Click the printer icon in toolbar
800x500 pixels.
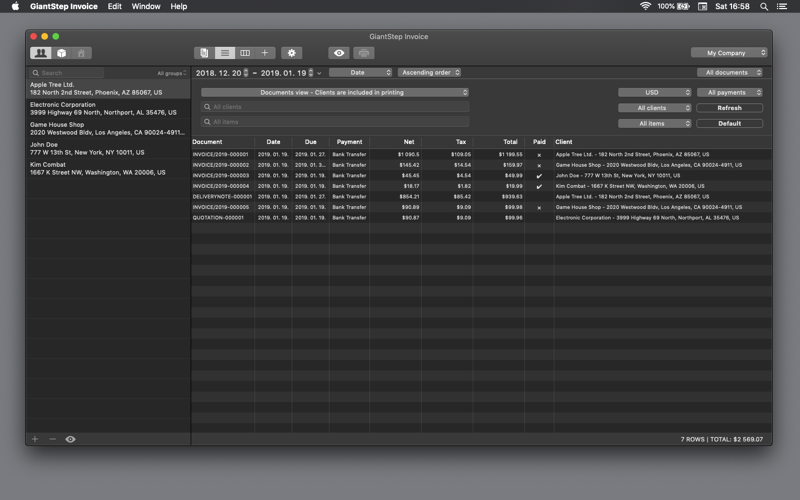tap(364, 53)
